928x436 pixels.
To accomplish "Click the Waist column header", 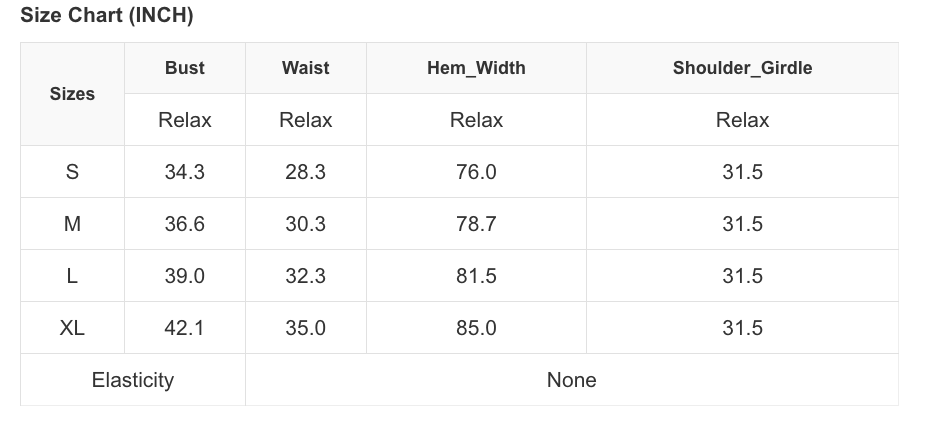I will (x=305, y=68).
